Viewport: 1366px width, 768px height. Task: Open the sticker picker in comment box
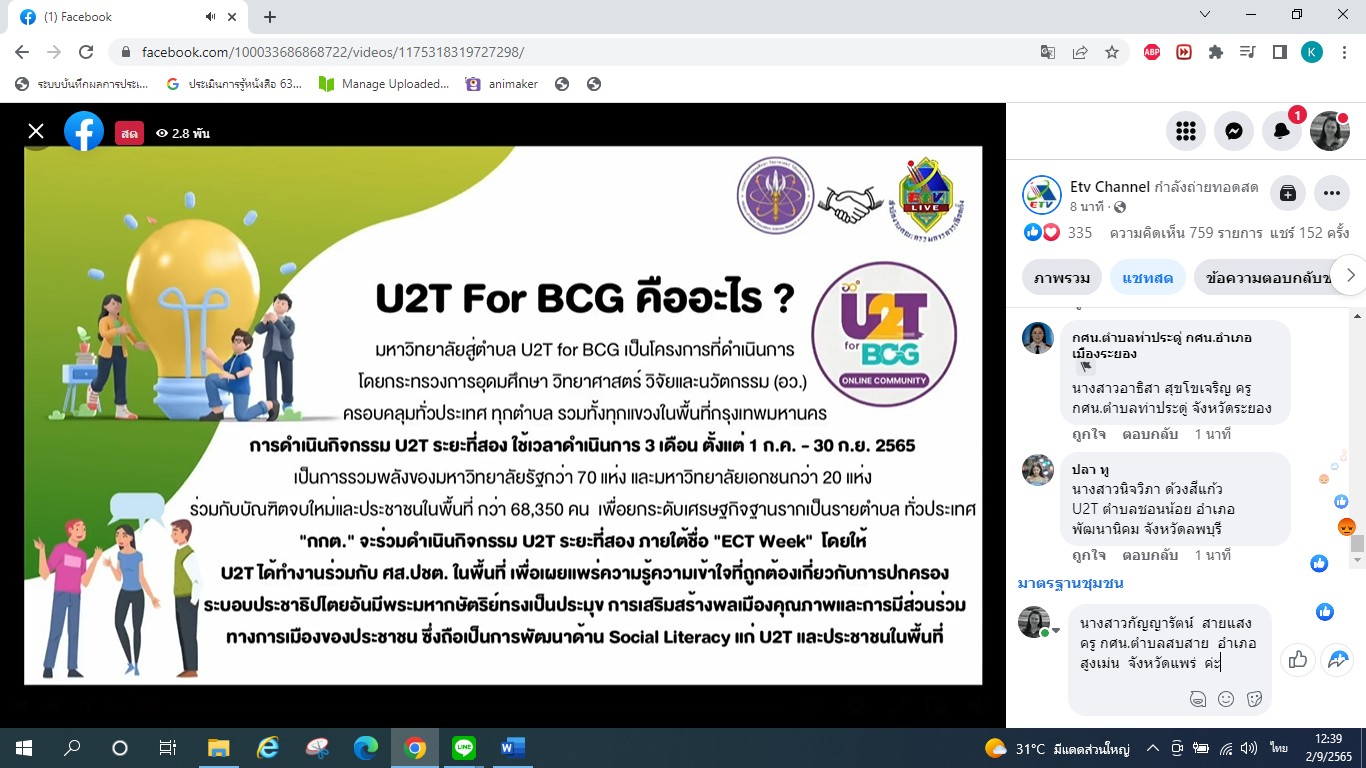[x=1254, y=699]
